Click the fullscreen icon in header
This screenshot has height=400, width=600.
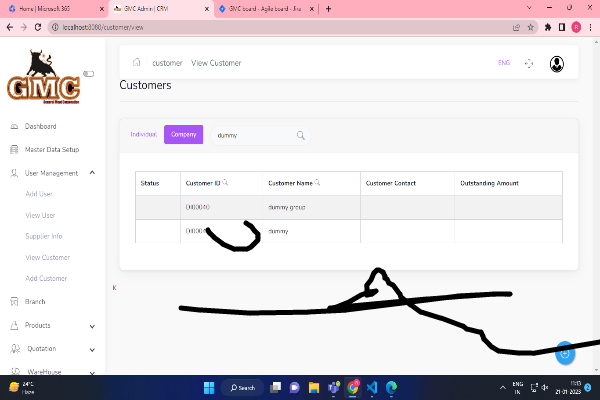(529, 63)
